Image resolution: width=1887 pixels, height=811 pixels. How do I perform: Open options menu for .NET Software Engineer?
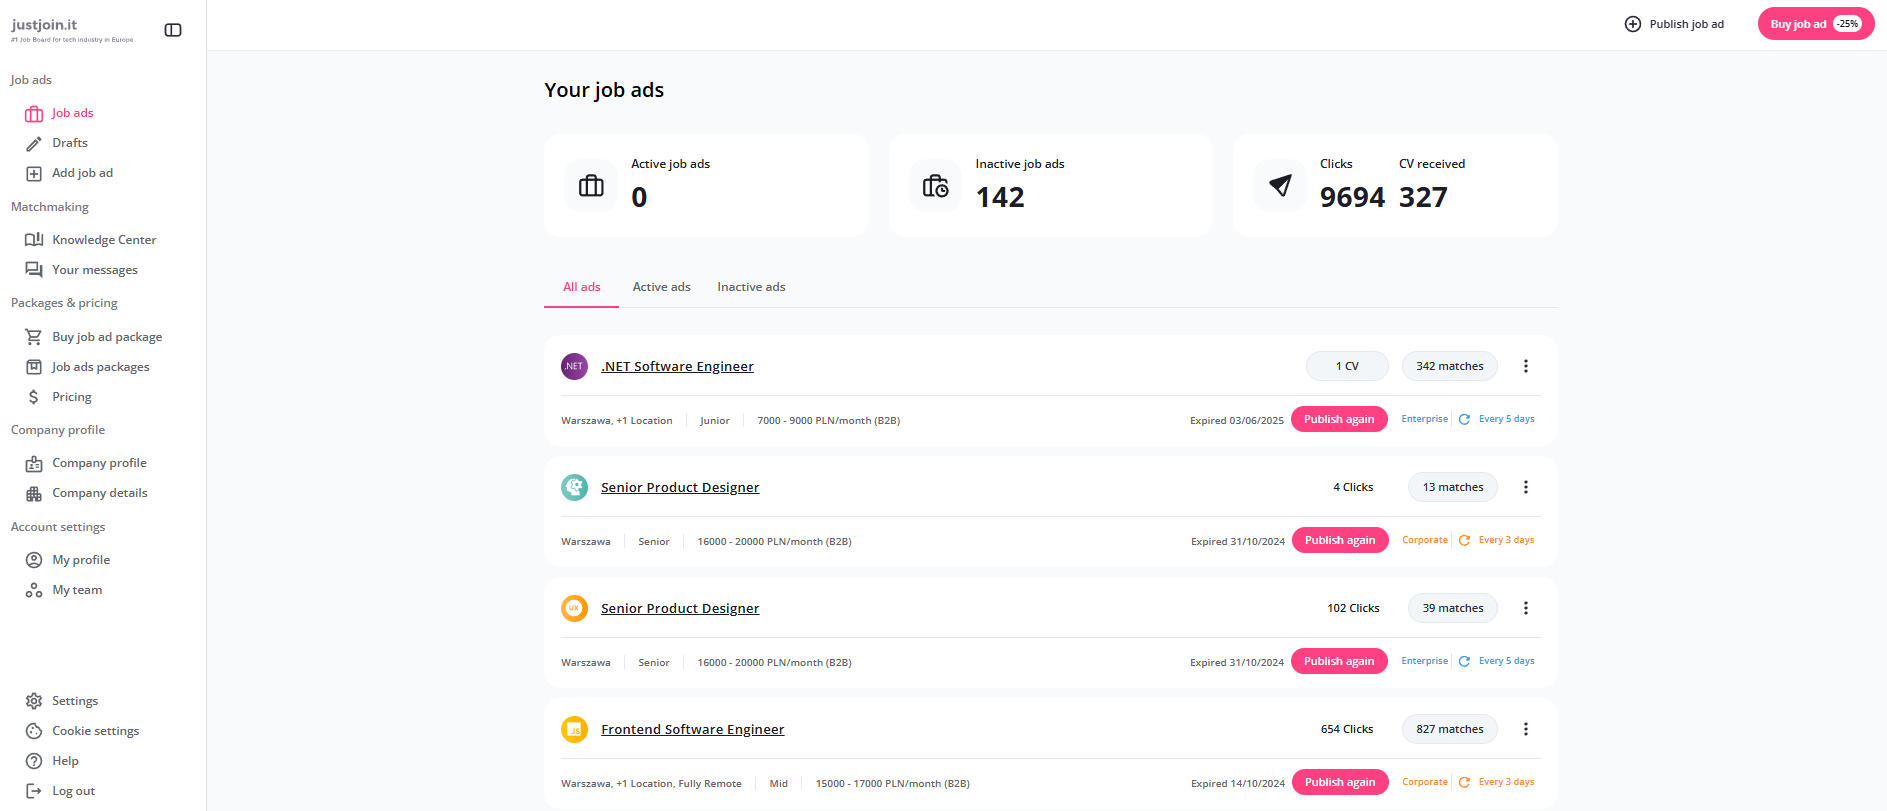(x=1525, y=366)
